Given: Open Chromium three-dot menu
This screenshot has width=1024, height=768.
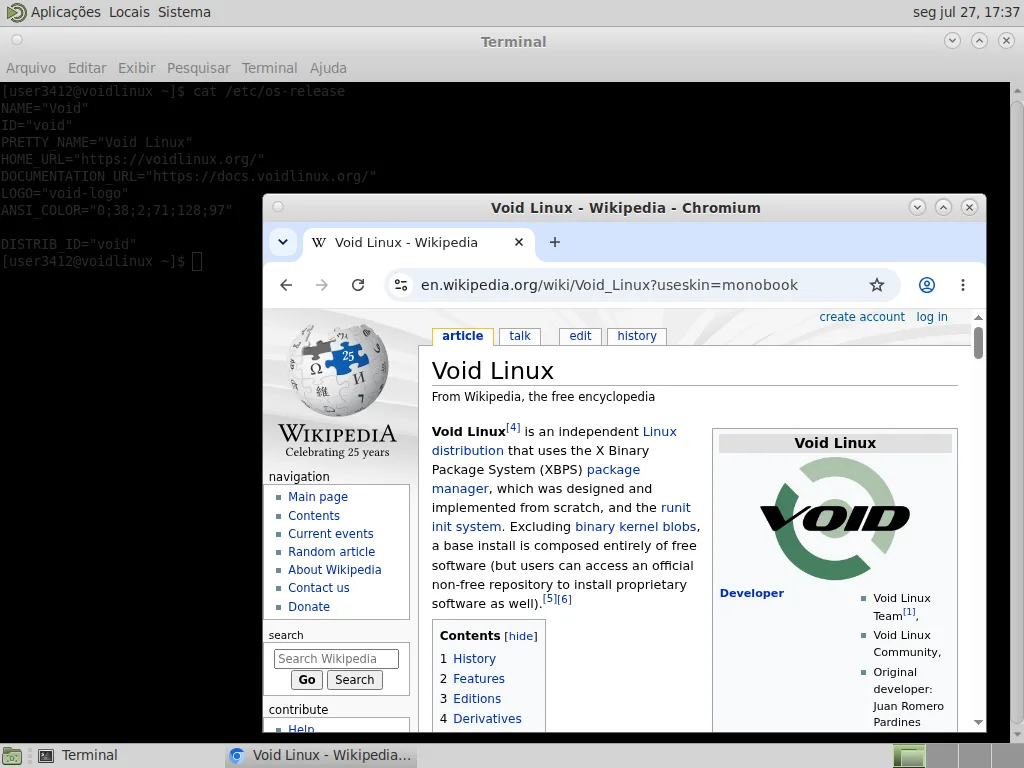Looking at the screenshot, I should [963, 285].
